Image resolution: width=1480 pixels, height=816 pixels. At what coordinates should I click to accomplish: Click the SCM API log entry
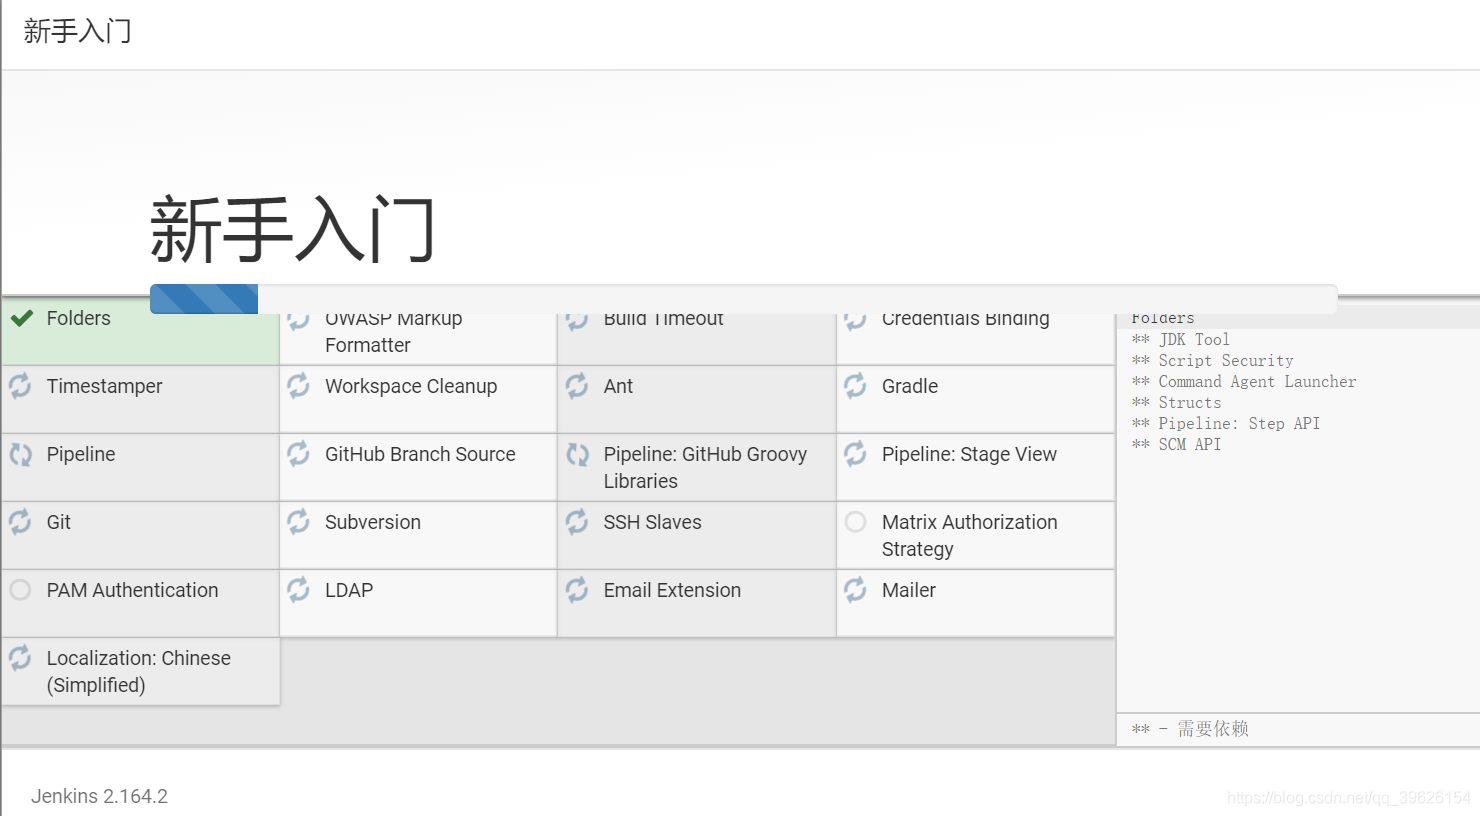(1176, 444)
